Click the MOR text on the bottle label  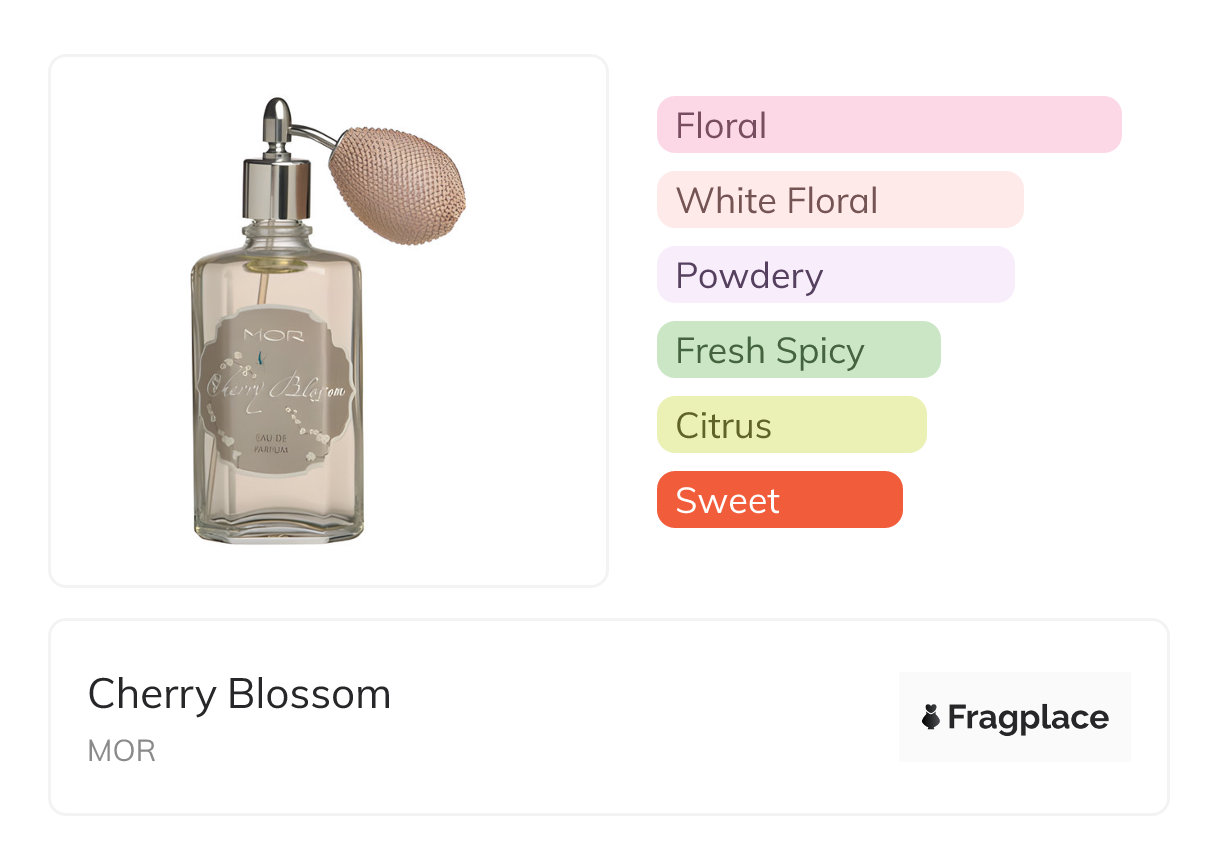coord(274,334)
